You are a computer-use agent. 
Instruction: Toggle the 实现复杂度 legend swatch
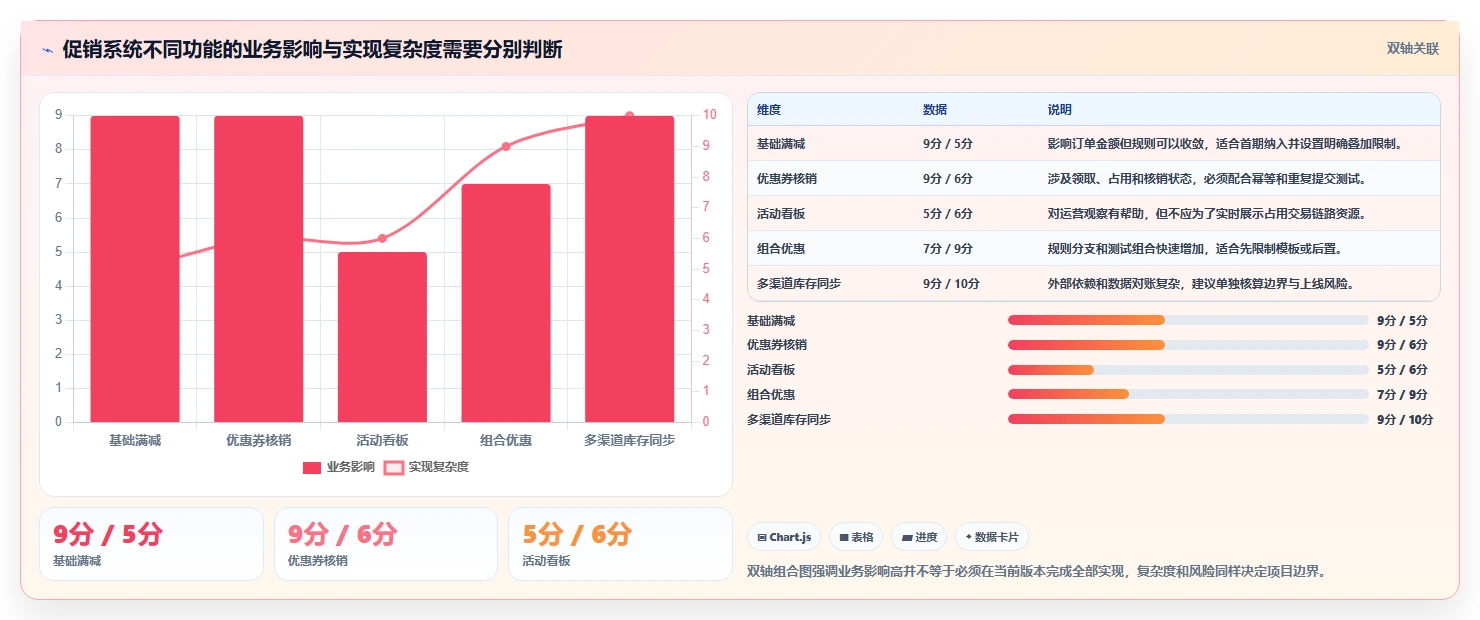394,467
